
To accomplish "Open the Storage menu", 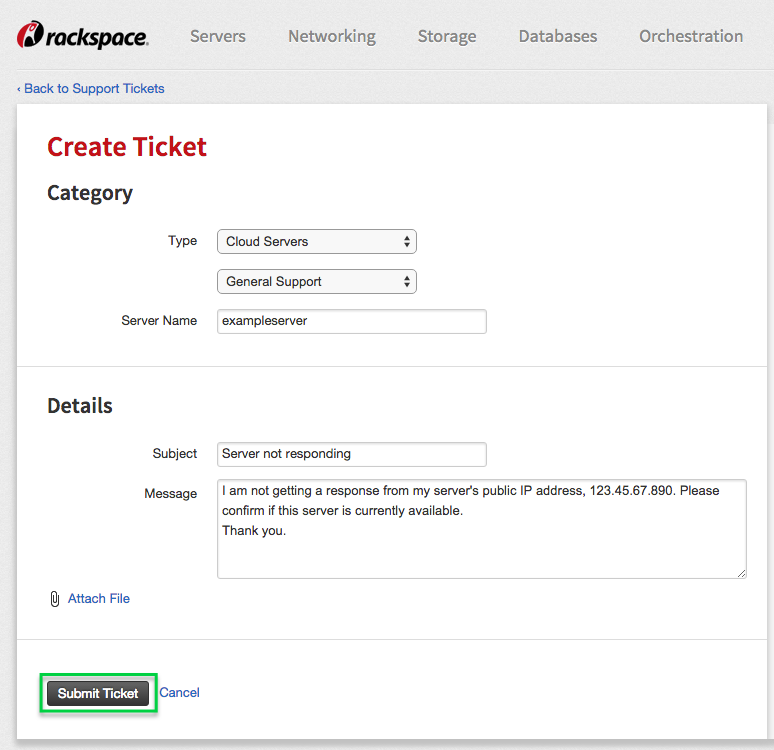I will pyautogui.click(x=447, y=36).
